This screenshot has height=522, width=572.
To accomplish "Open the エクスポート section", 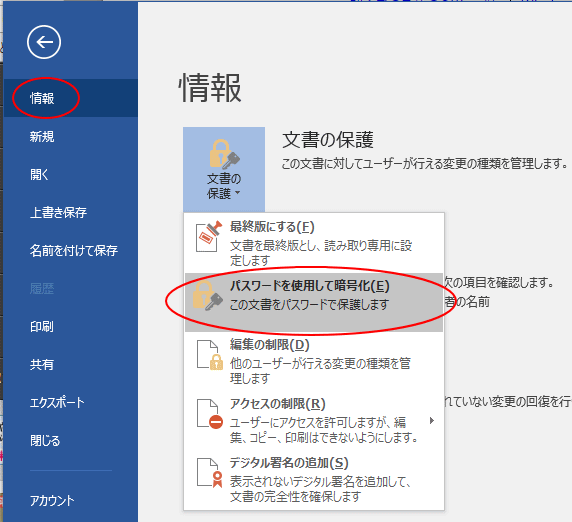I will (70, 402).
